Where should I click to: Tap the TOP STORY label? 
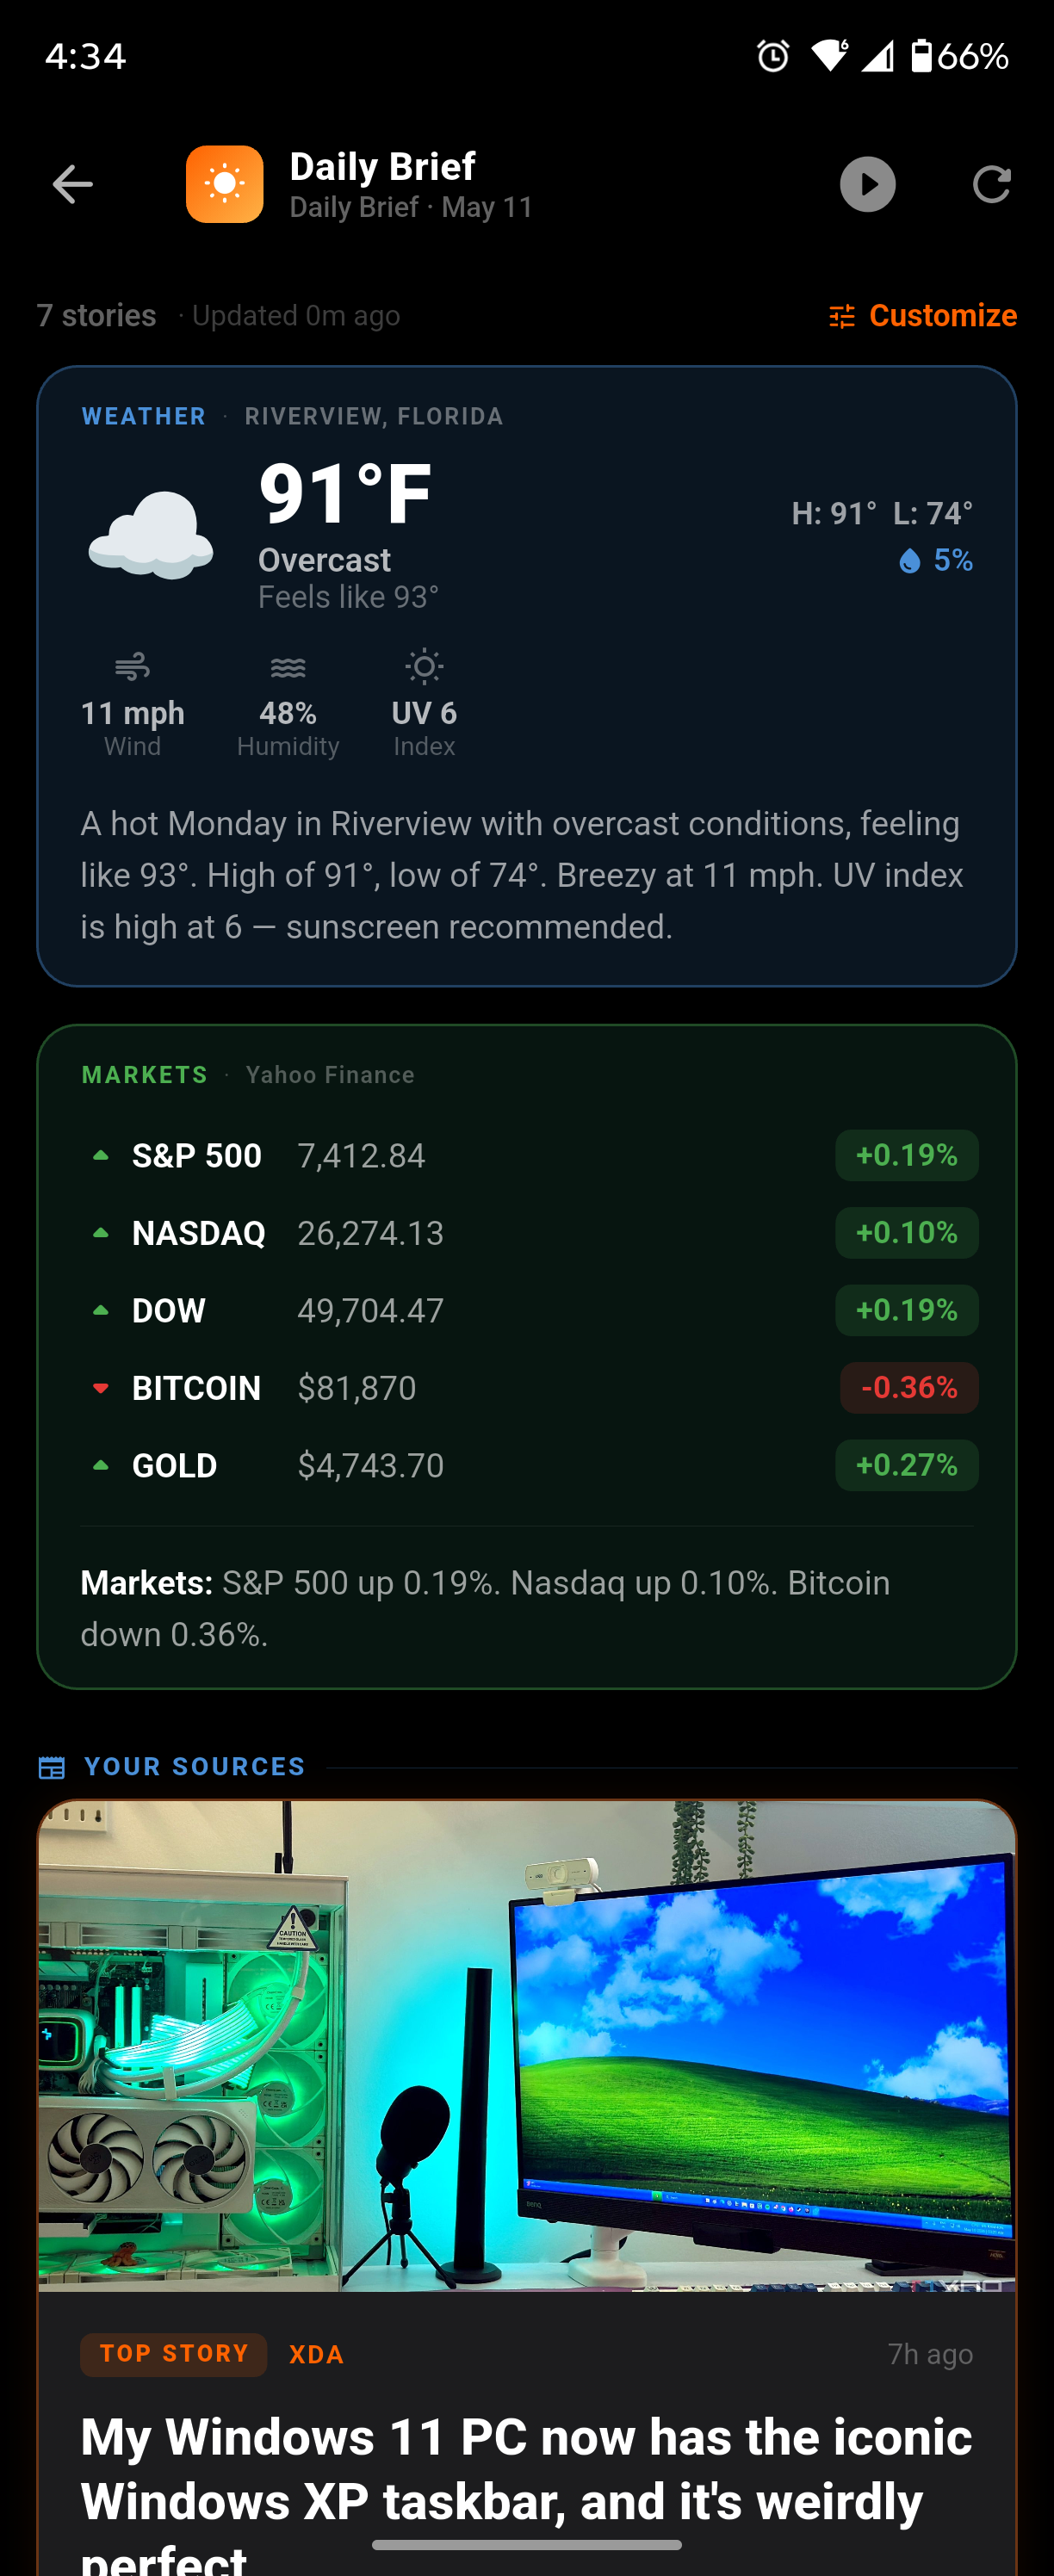(x=174, y=2354)
